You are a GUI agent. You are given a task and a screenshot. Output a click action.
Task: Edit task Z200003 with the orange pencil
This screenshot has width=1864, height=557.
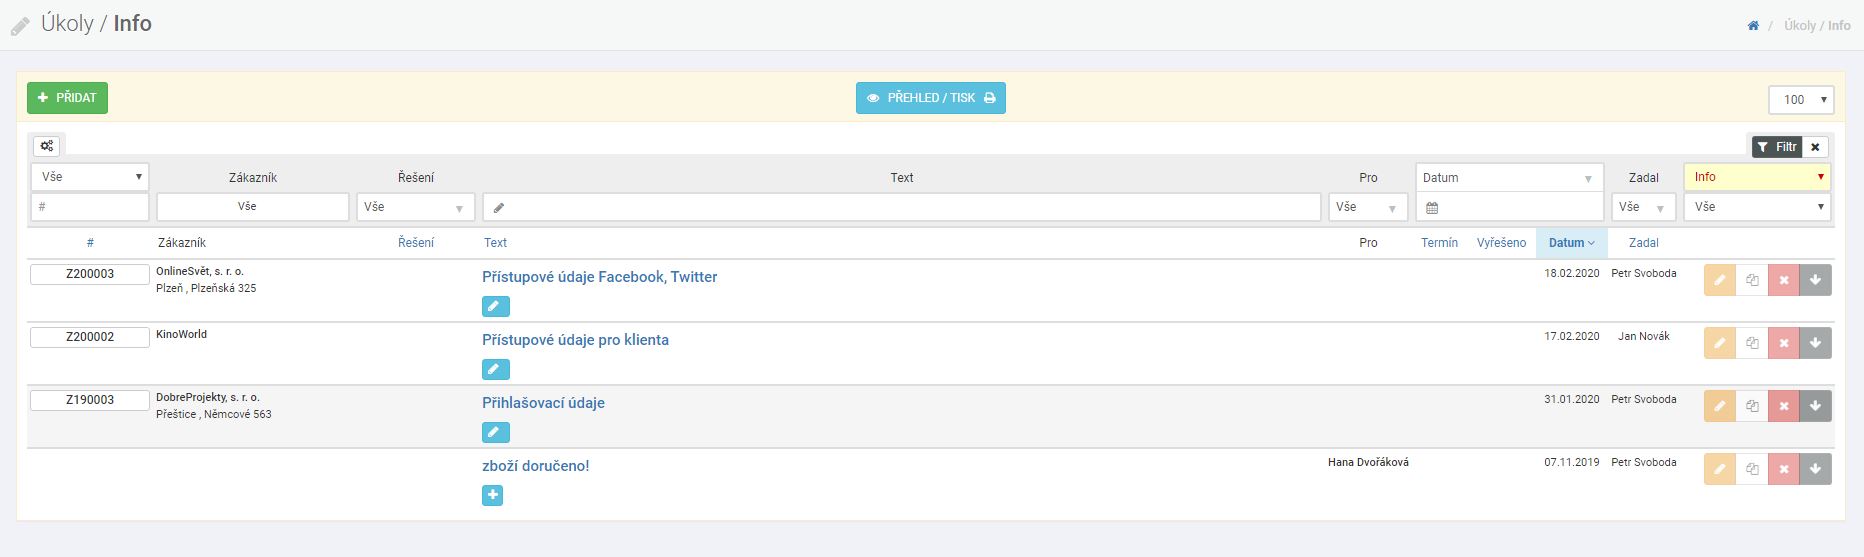point(1719,281)
